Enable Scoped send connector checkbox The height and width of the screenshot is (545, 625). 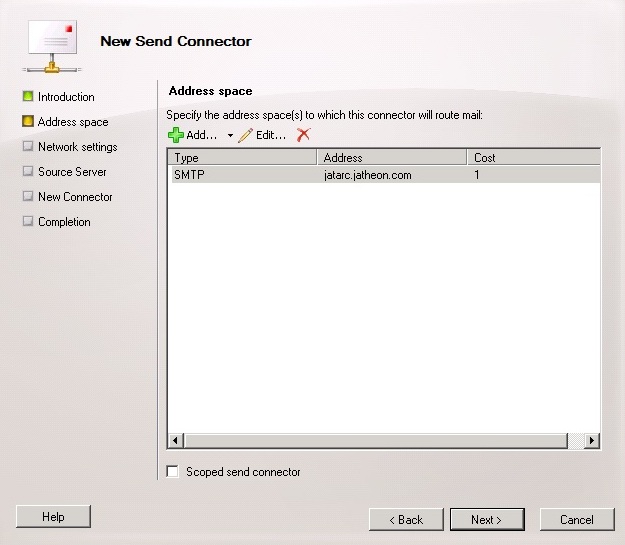(173, 471)
